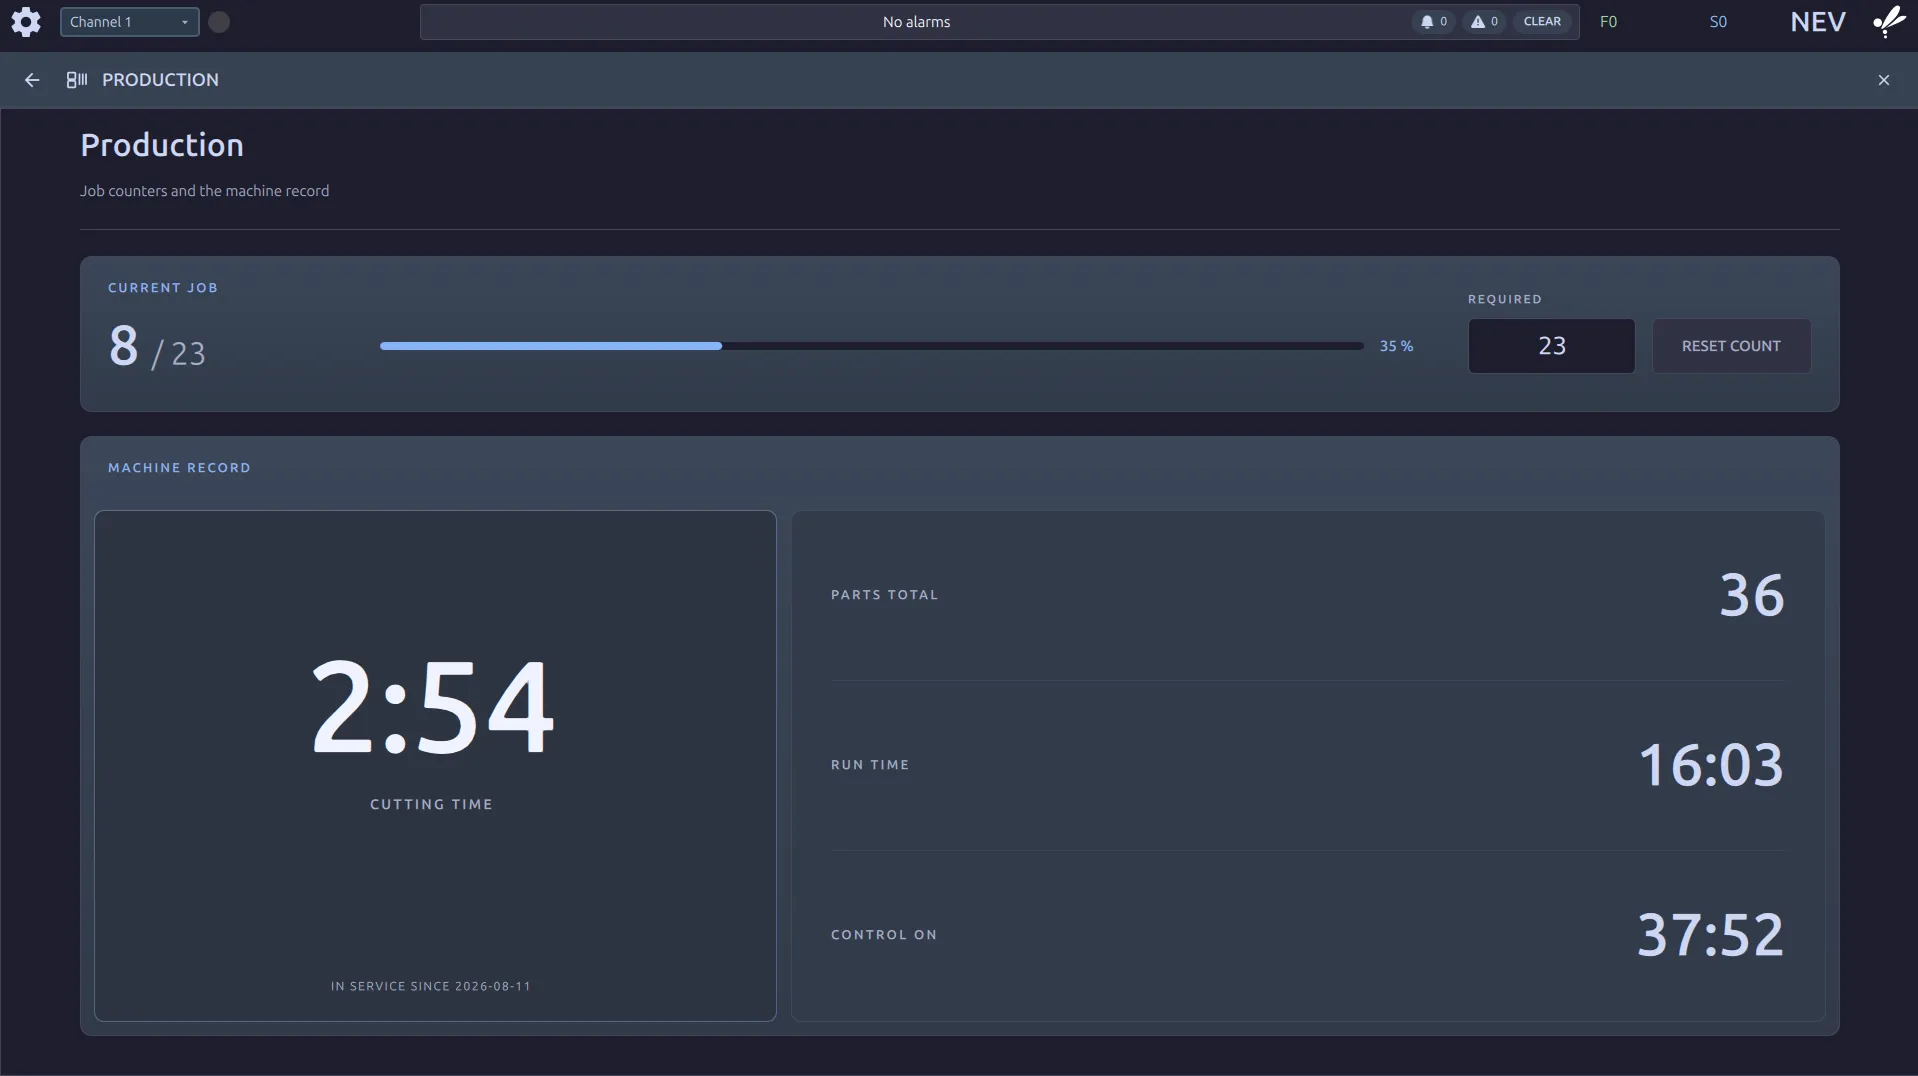Viewport: 1918px width, 1076px height.
Task: Click the NEV status label
Action: point(1817,22)
